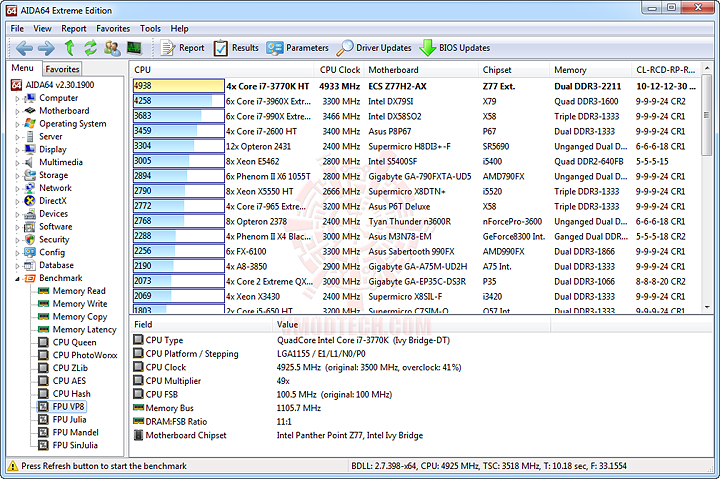
Task: Sort by Chipset column header
Action: (514, 70)
